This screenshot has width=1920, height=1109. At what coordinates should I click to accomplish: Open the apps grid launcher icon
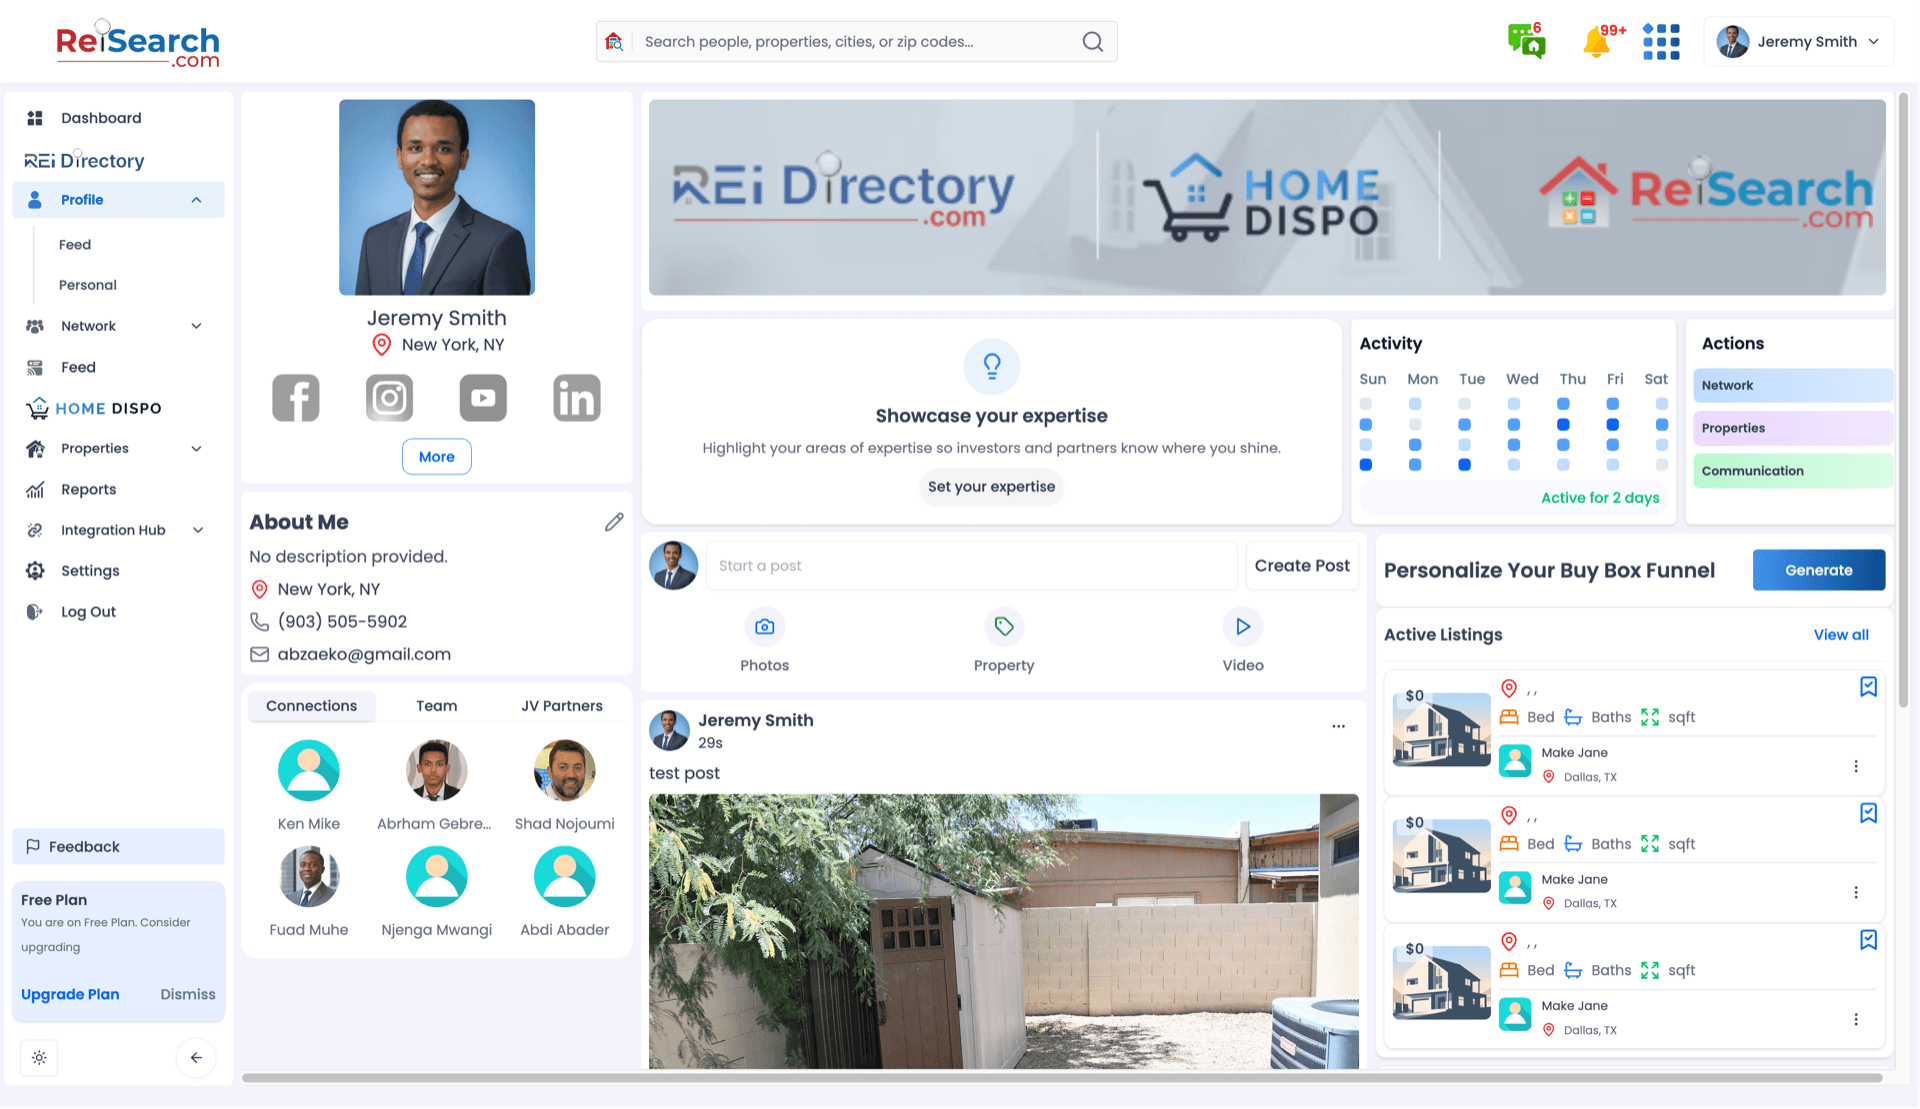[x=1661, y=42]
